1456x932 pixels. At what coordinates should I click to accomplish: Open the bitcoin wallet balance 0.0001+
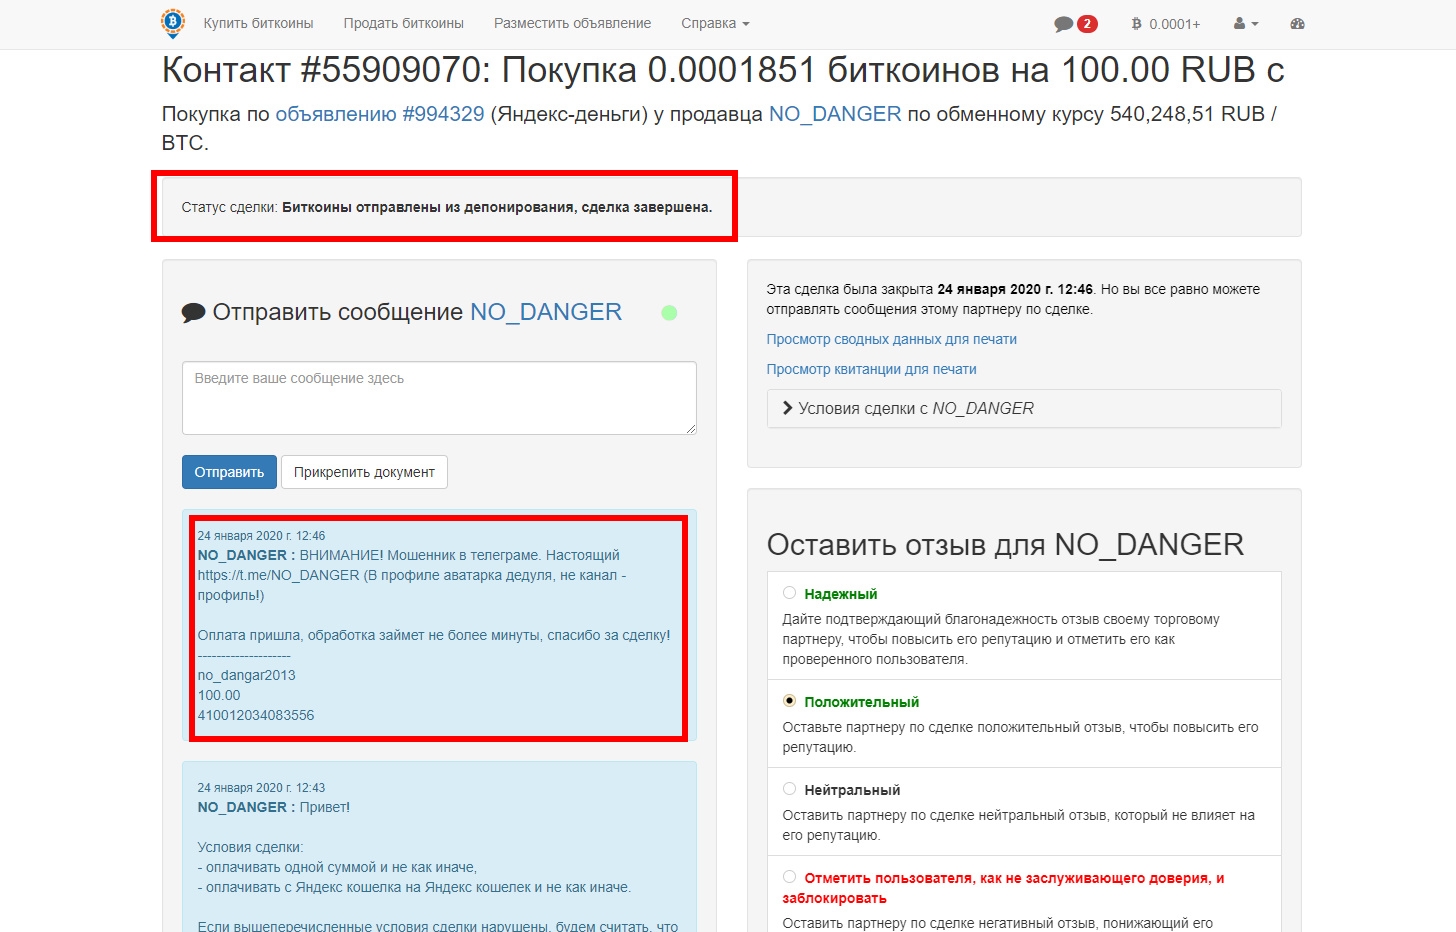tap(1165, 24)
